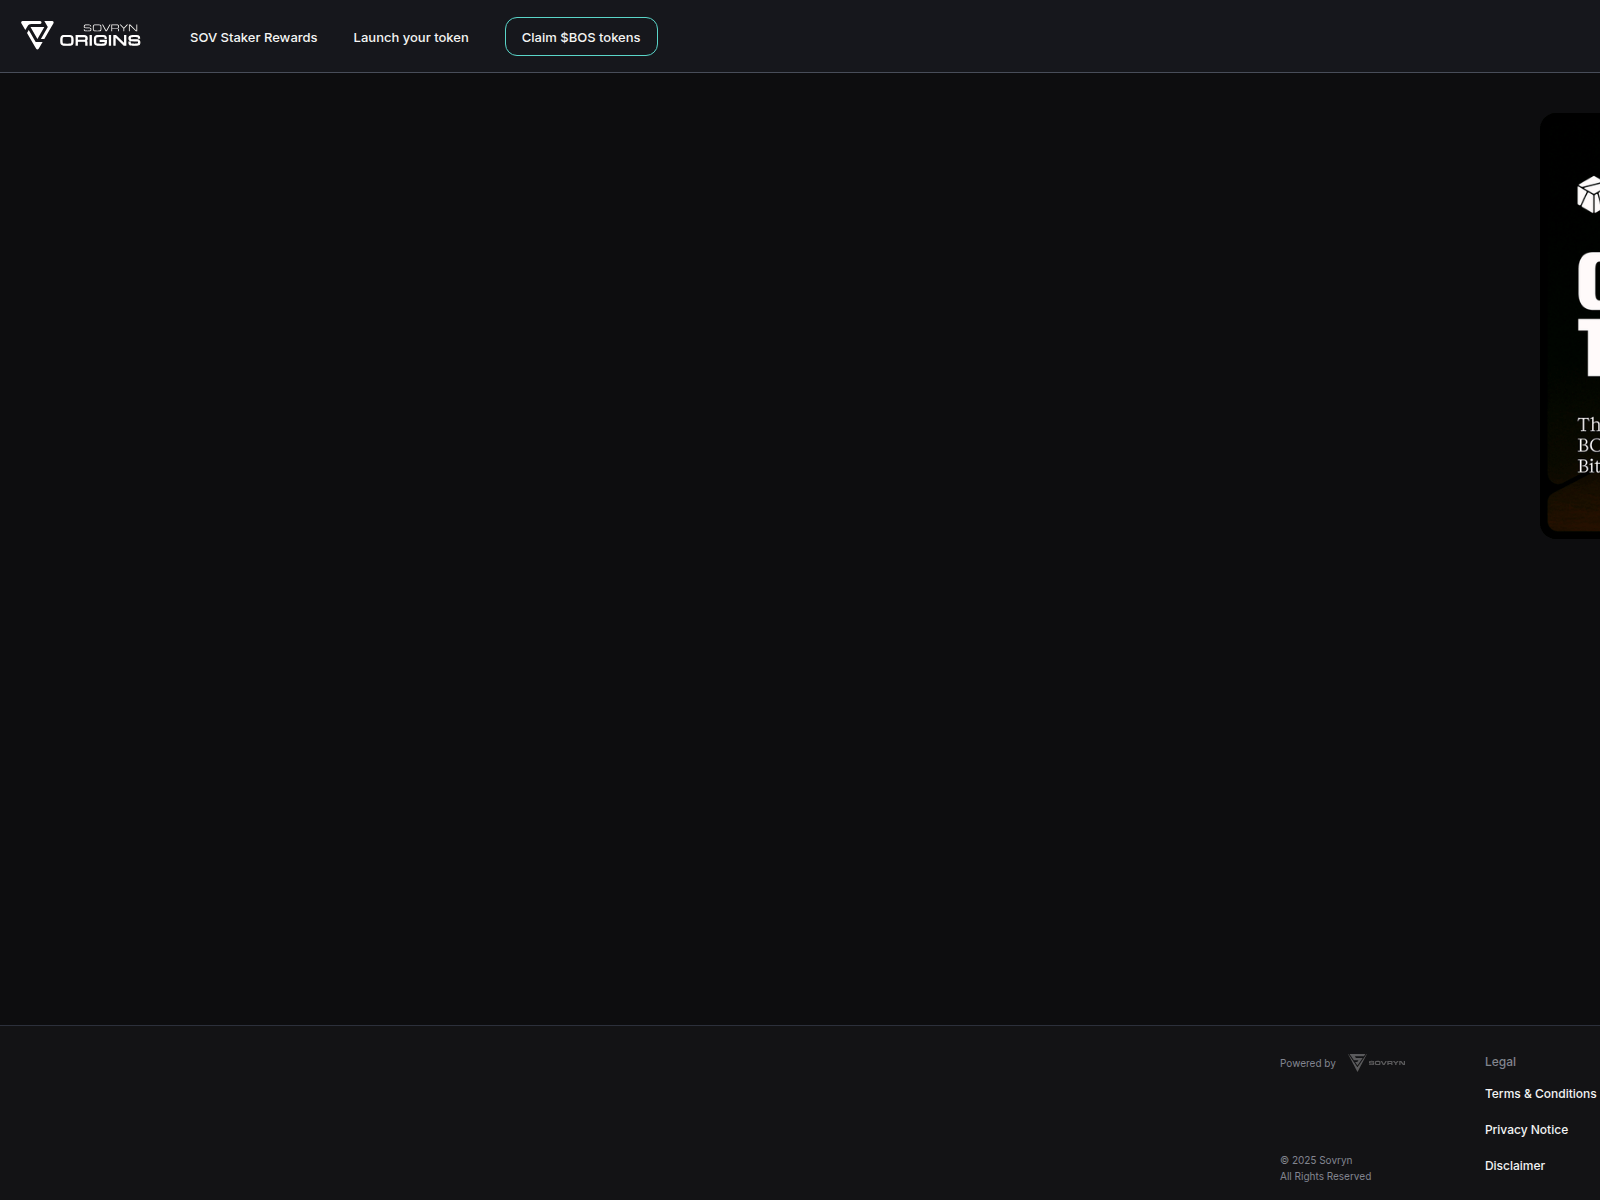Click the Legal section heading
The image size is (1600, 1200).
1500,1061
